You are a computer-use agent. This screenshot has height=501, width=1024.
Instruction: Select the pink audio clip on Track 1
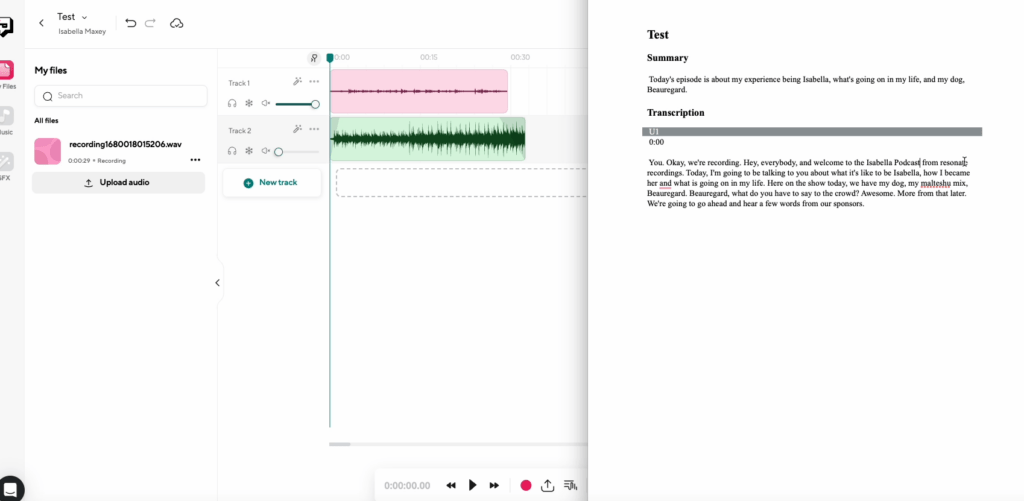click(419, 91)
